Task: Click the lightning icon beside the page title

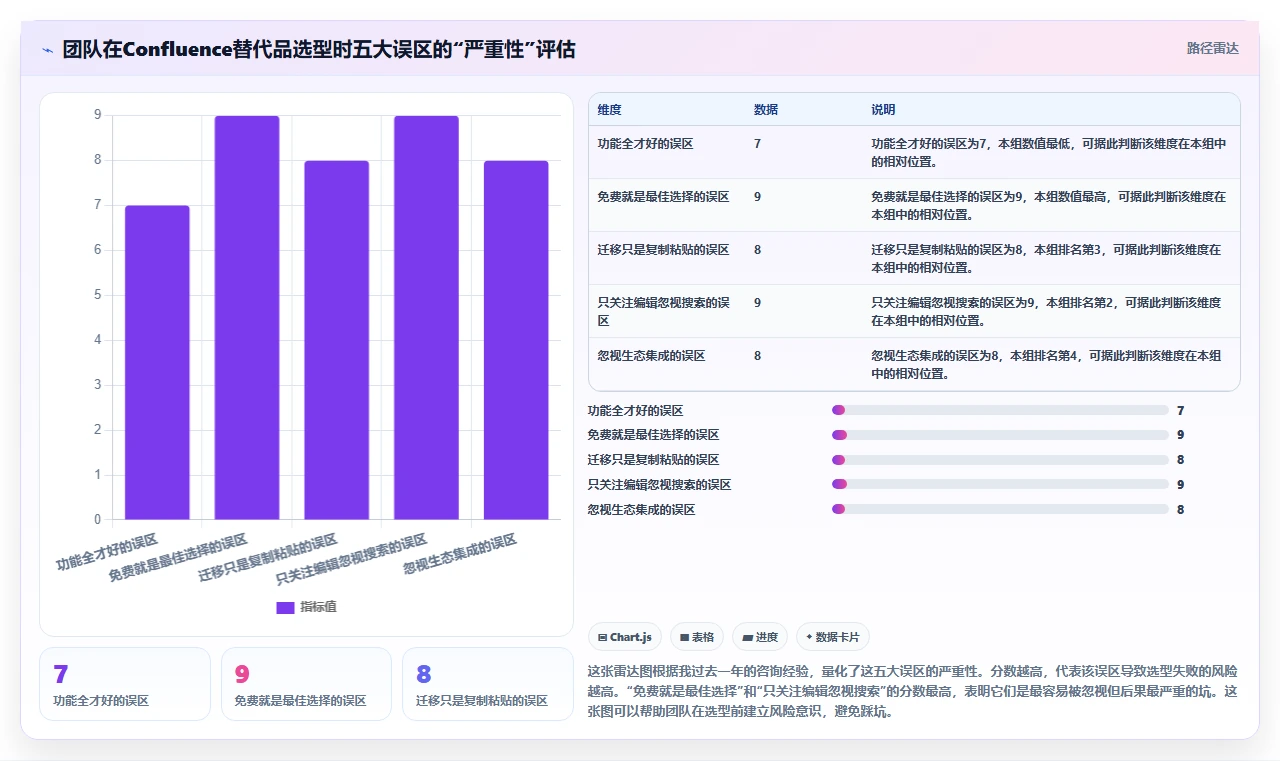Action: click(47, 49)
